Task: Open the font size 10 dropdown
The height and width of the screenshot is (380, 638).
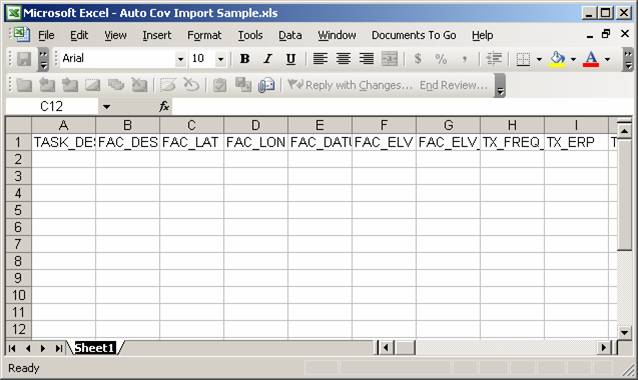Action: 220,59
